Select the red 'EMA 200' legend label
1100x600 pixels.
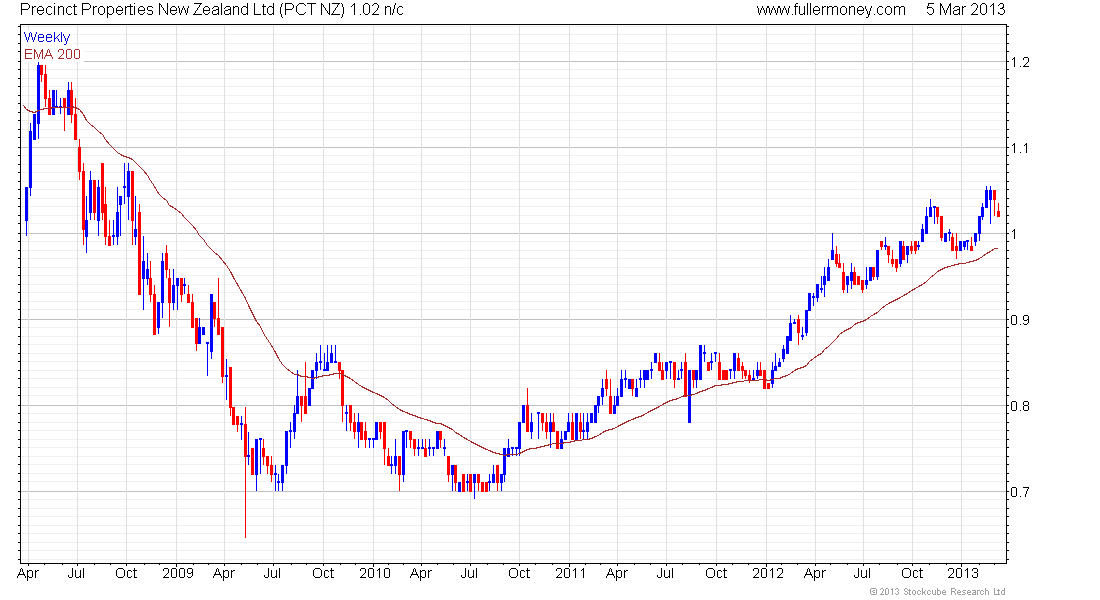pos(52,54)
